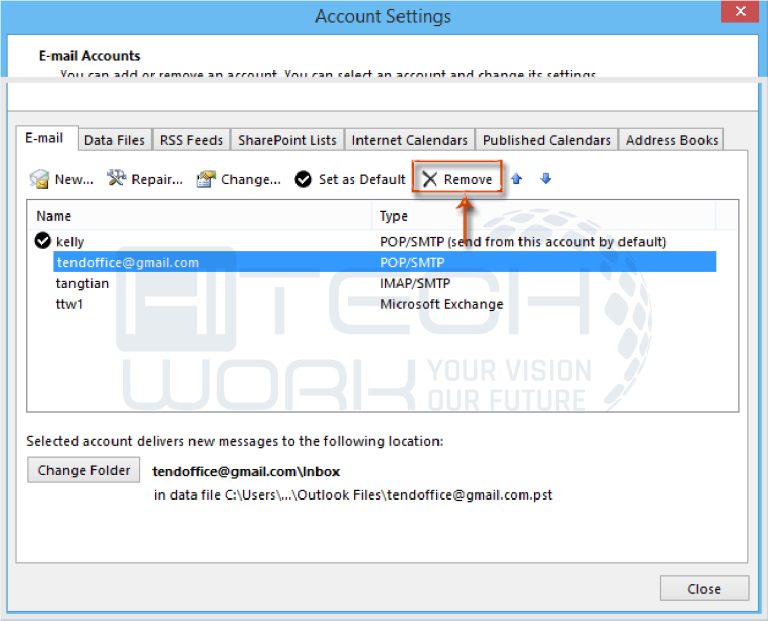Open the SharePoint Lists tab
This screenshot has height=621, width=768.
tap(288, 140)
